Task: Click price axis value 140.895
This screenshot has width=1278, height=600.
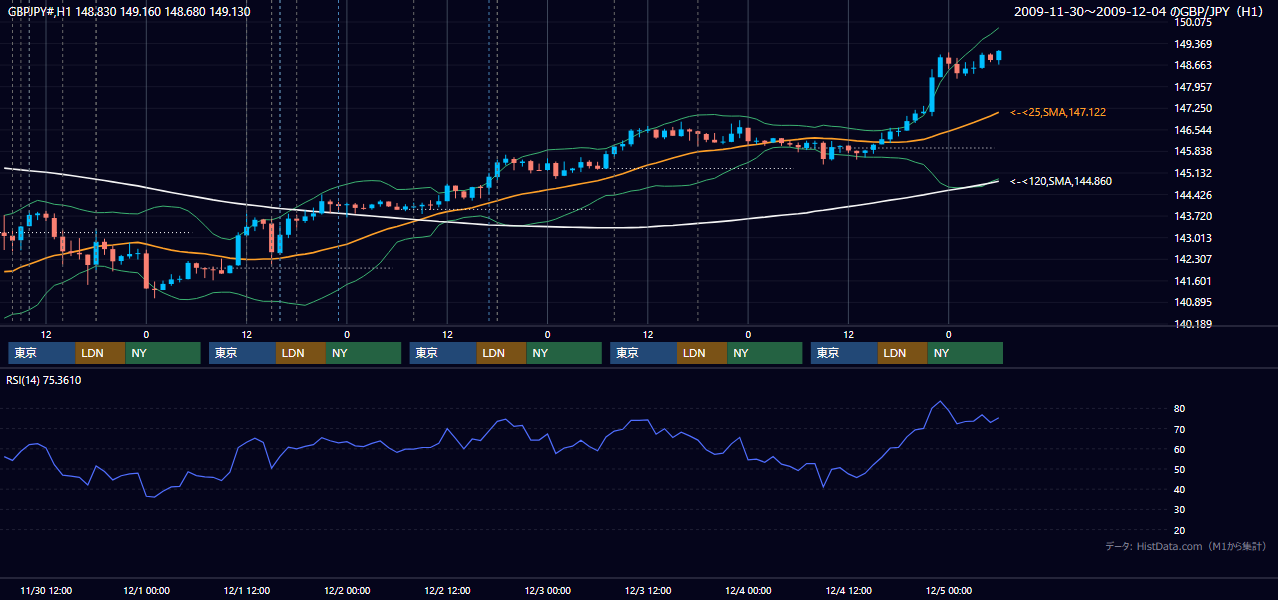Action: [1193, 302]
